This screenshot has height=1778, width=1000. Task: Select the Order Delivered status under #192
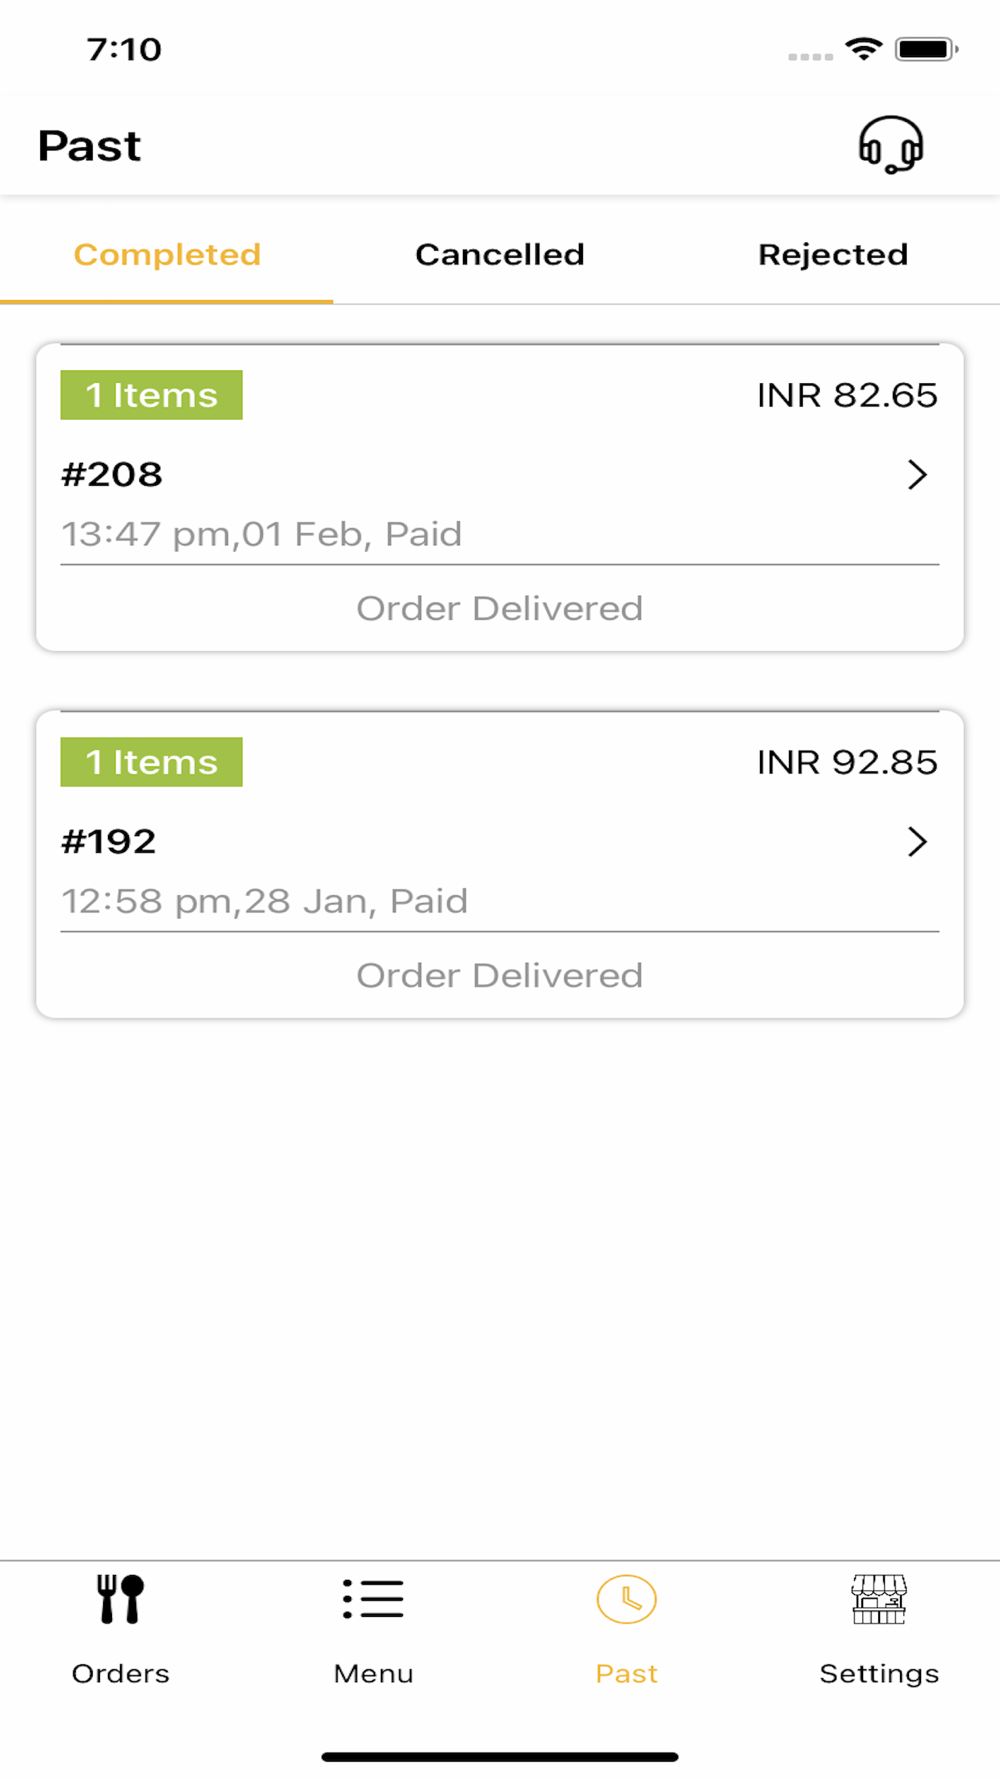(500, 975)
